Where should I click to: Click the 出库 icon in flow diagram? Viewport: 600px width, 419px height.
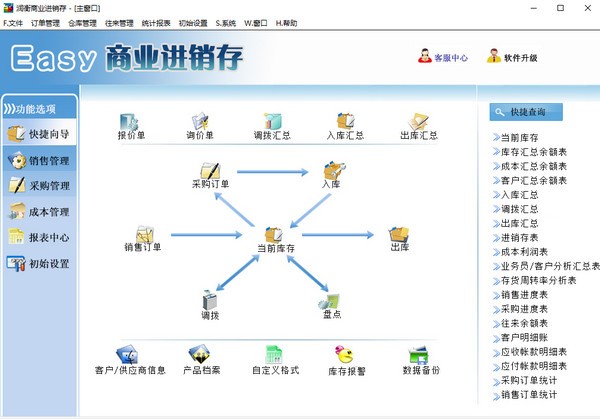[399, 239]
